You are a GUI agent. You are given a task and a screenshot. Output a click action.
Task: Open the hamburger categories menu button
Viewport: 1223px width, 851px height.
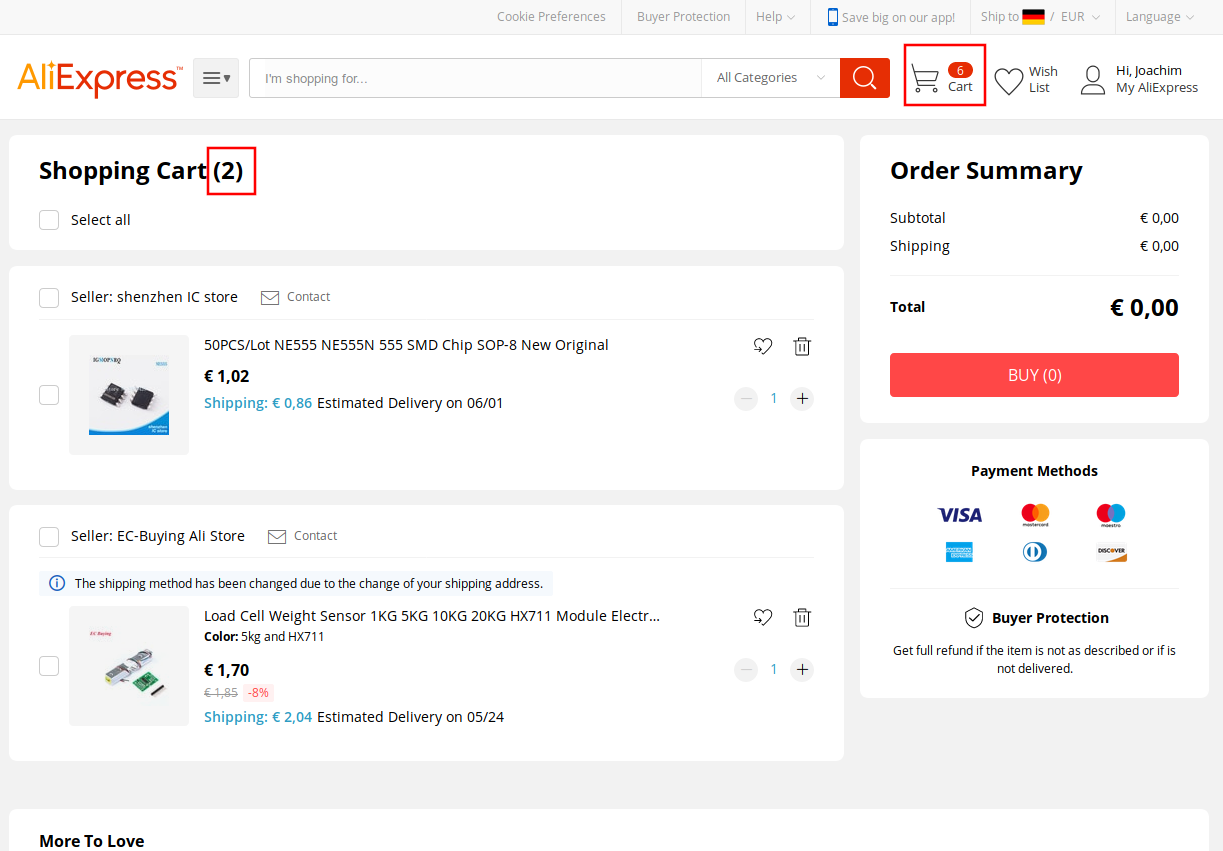216,78
